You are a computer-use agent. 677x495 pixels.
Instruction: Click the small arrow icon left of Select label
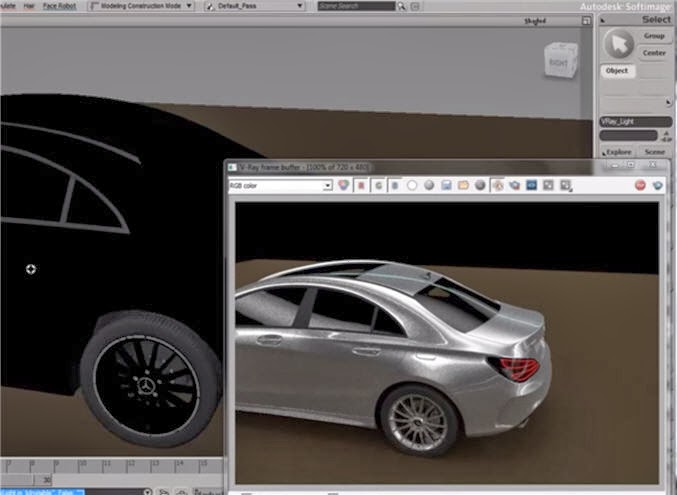point(603,20)
